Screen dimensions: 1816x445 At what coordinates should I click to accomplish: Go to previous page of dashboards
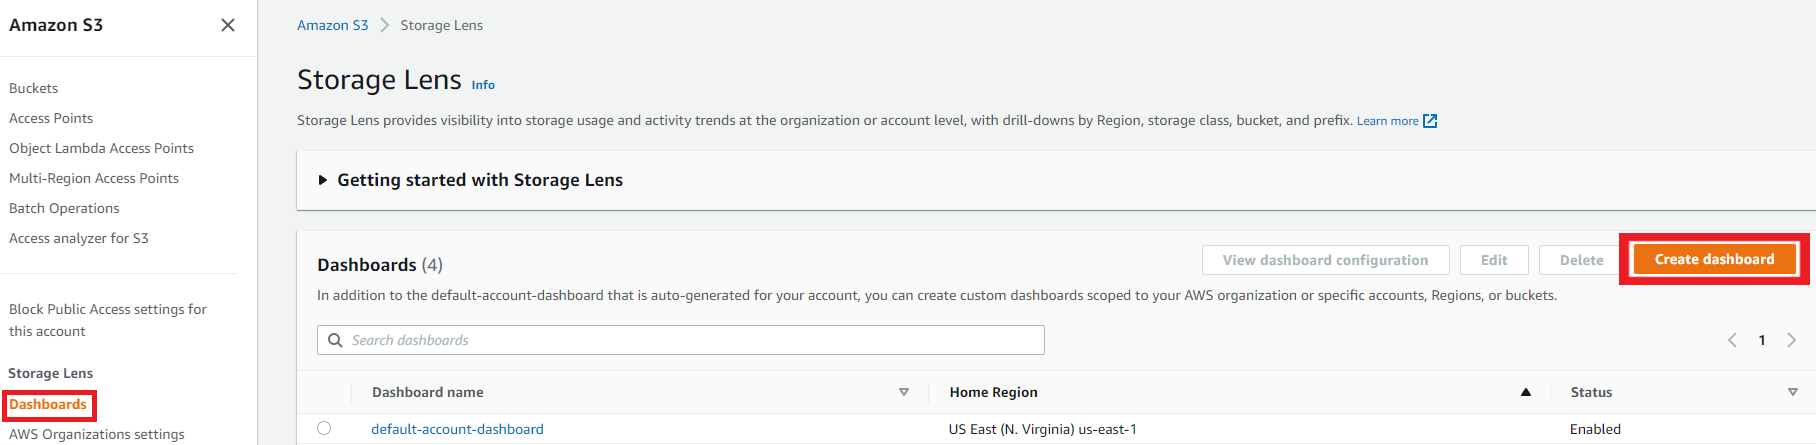tap(1732, 340)
